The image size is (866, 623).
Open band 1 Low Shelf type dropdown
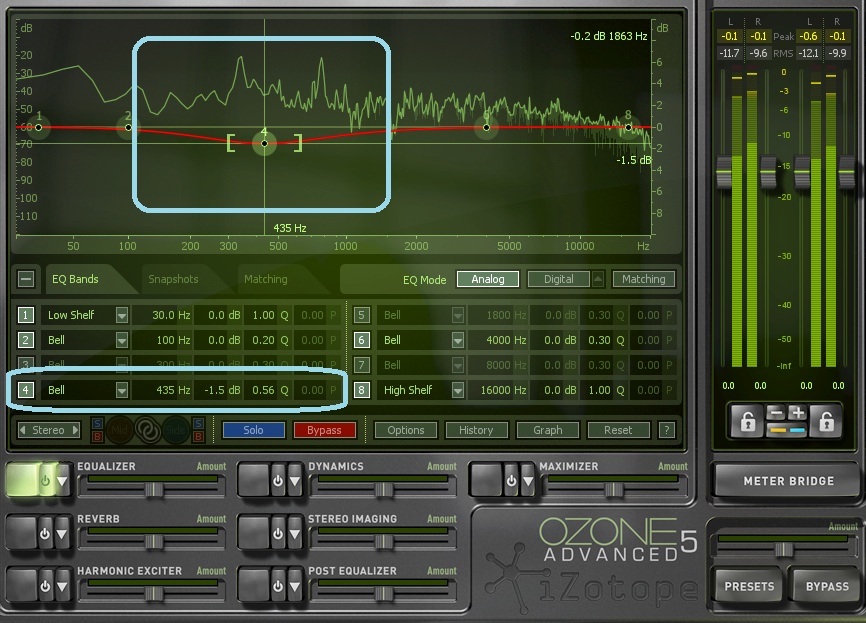pyautogui.click(x=122, y=315)
